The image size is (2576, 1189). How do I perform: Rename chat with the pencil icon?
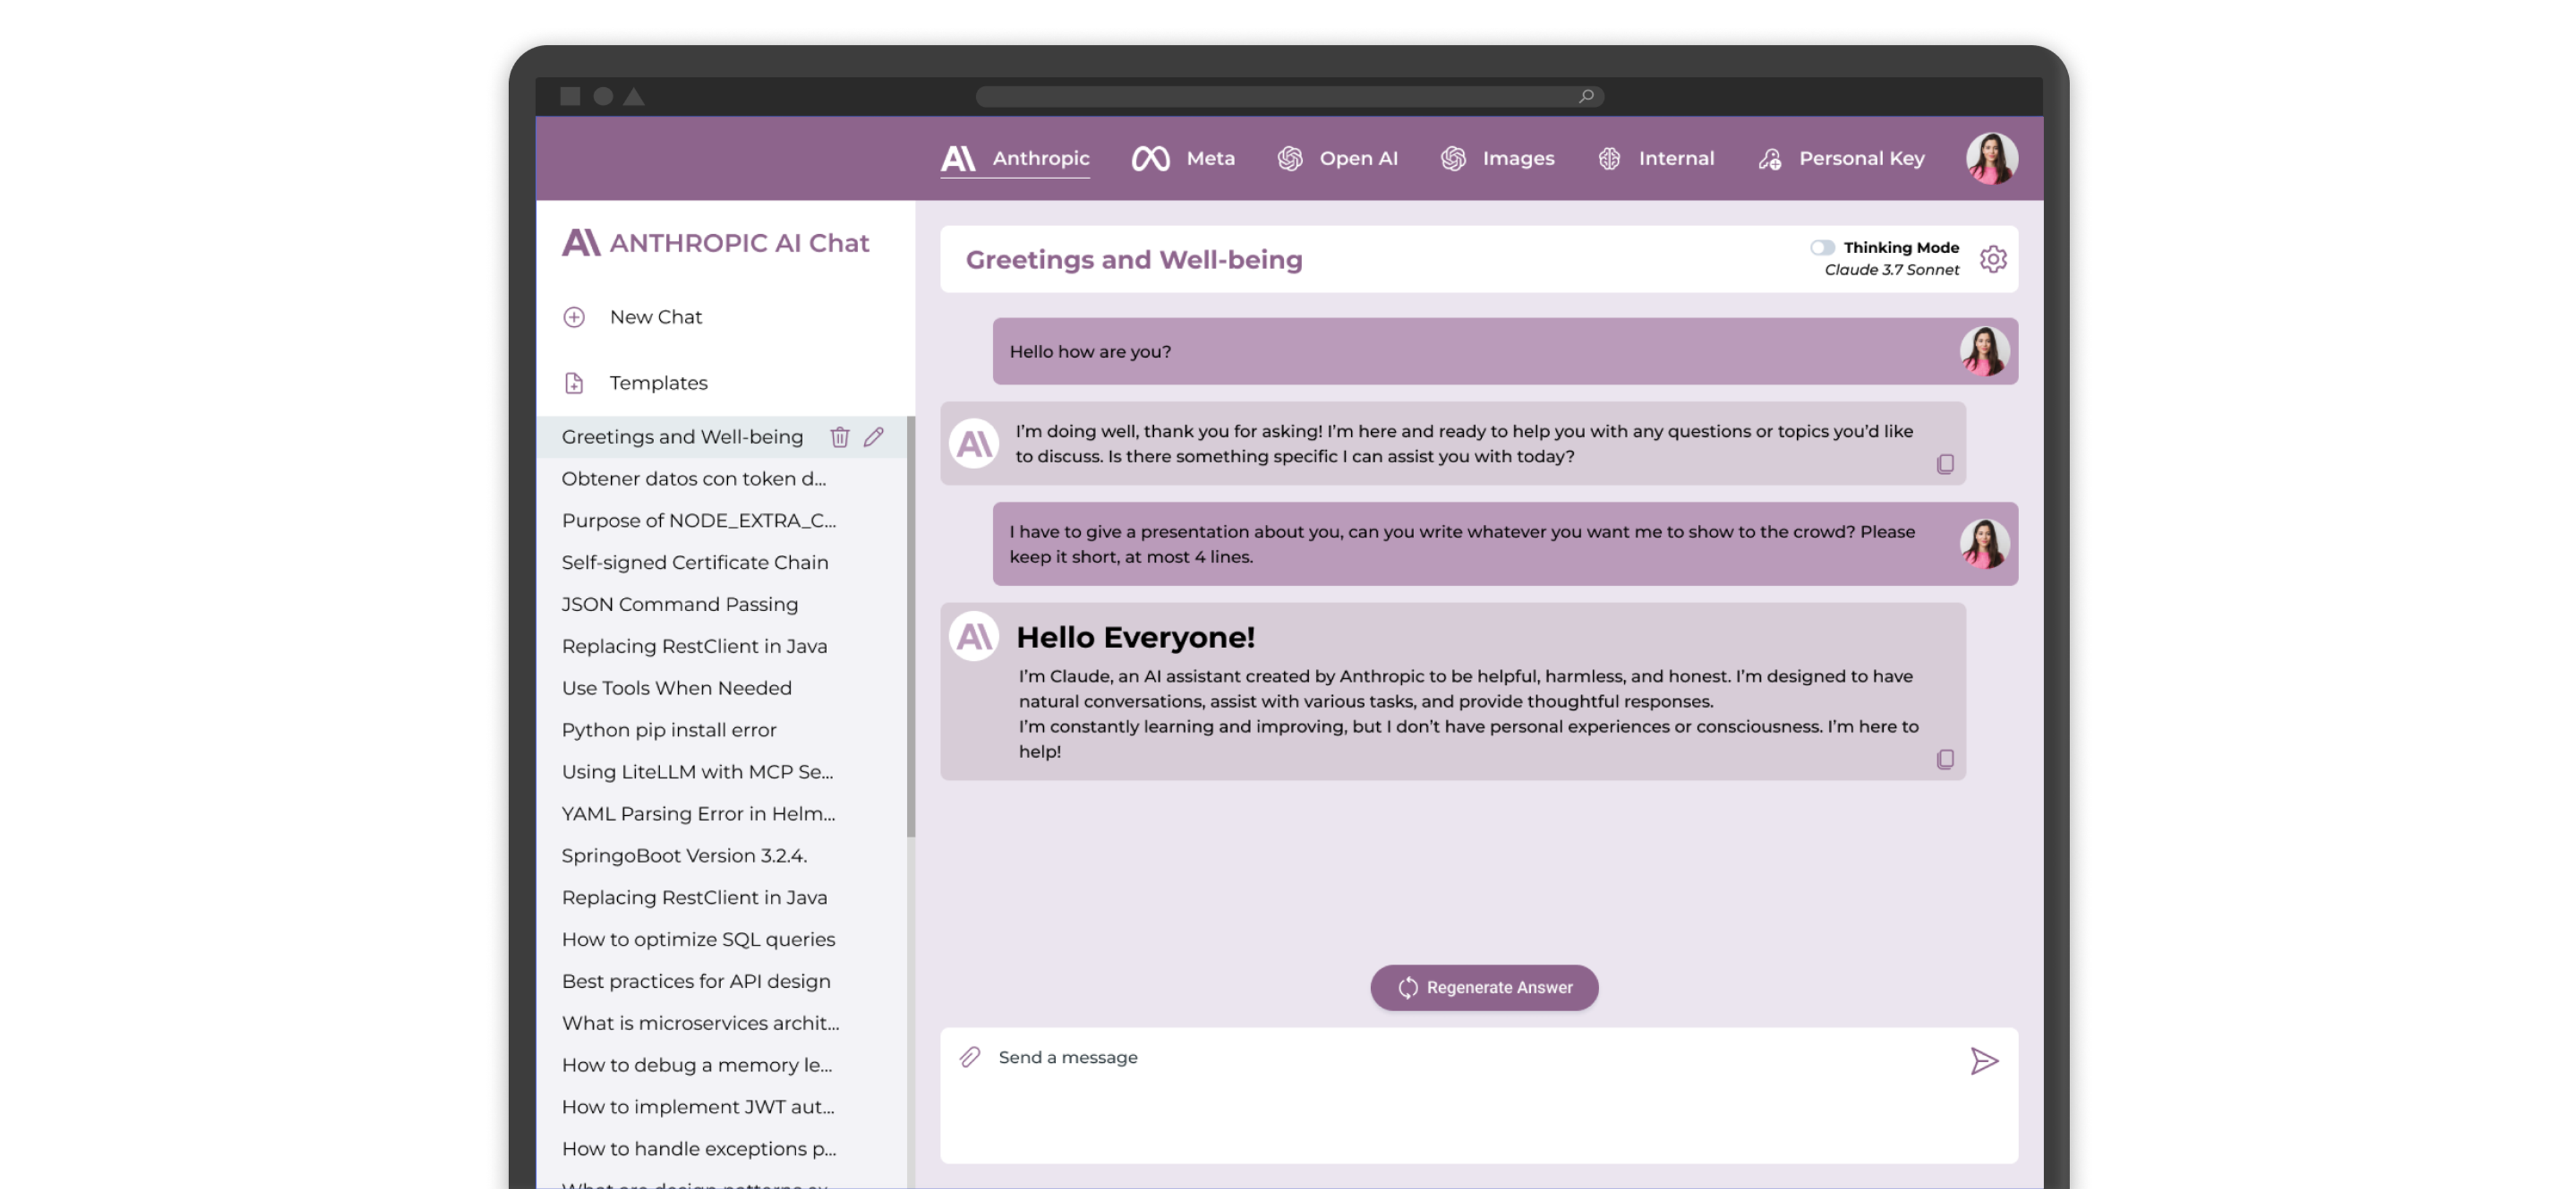(x=873, y=436)
